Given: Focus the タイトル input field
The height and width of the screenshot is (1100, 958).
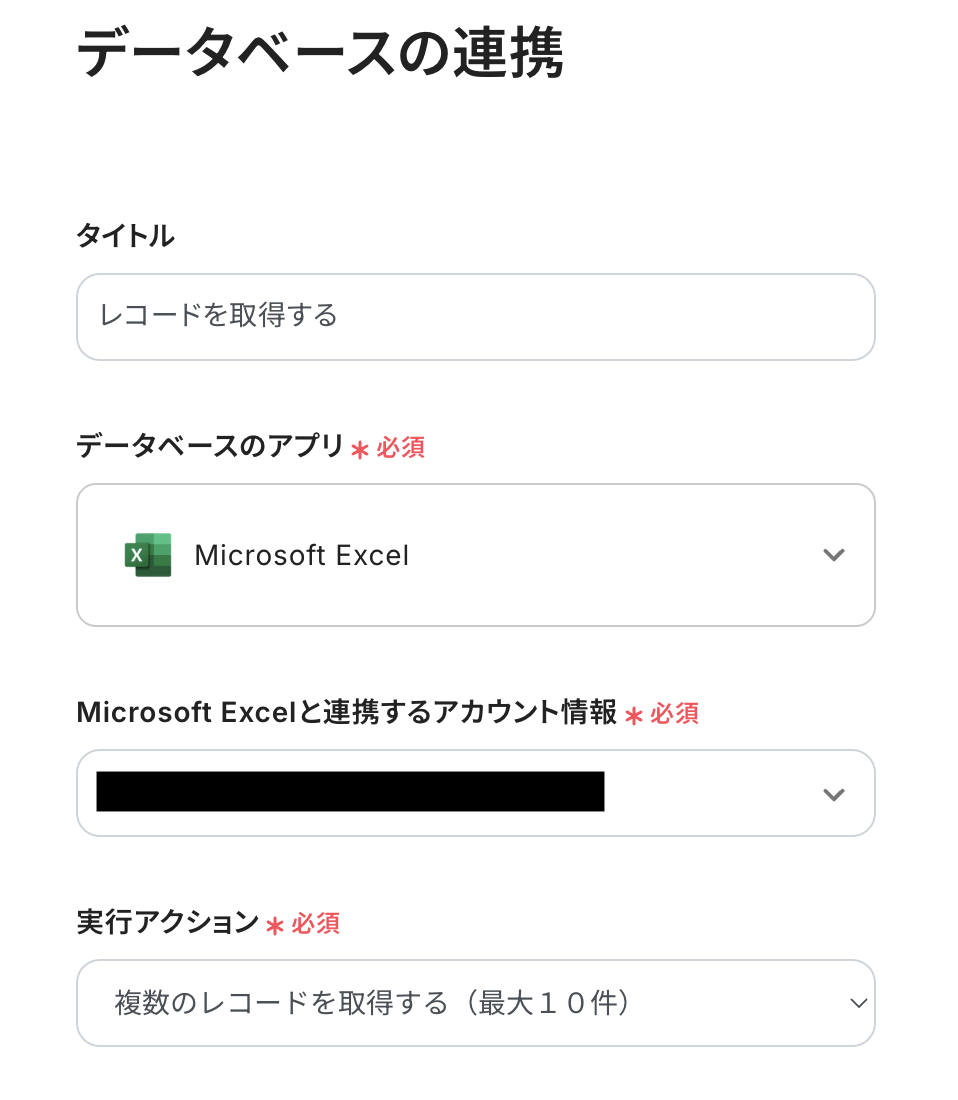Looking at the screenshot, I should [x=475, y=317].
